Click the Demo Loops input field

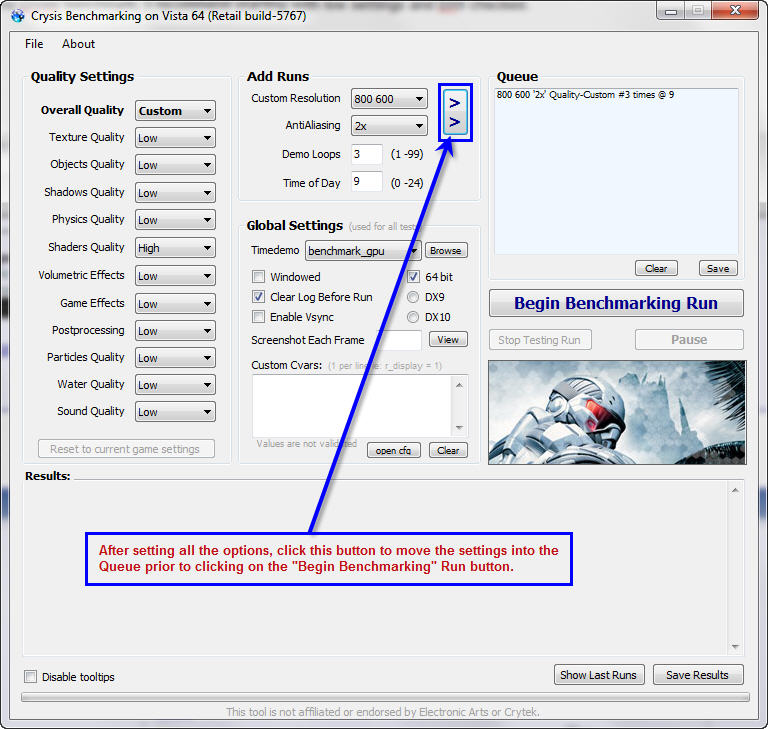[x=367, y=154]
